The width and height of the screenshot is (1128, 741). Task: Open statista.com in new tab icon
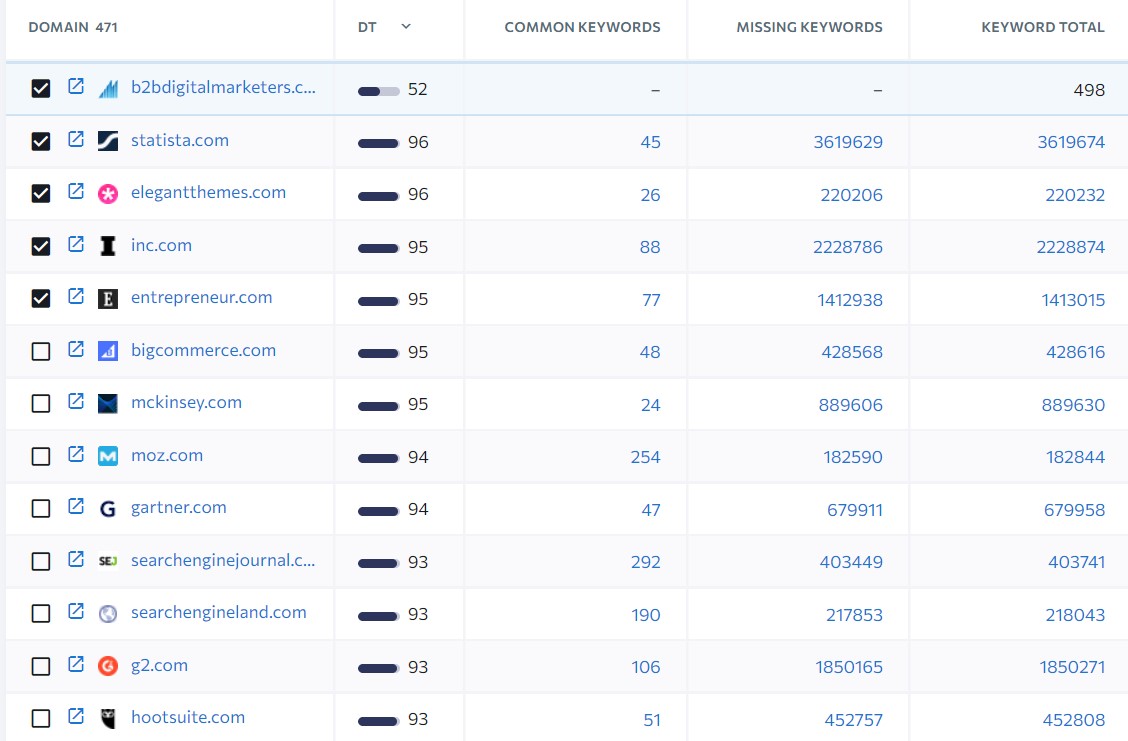[x=76, y=139]
